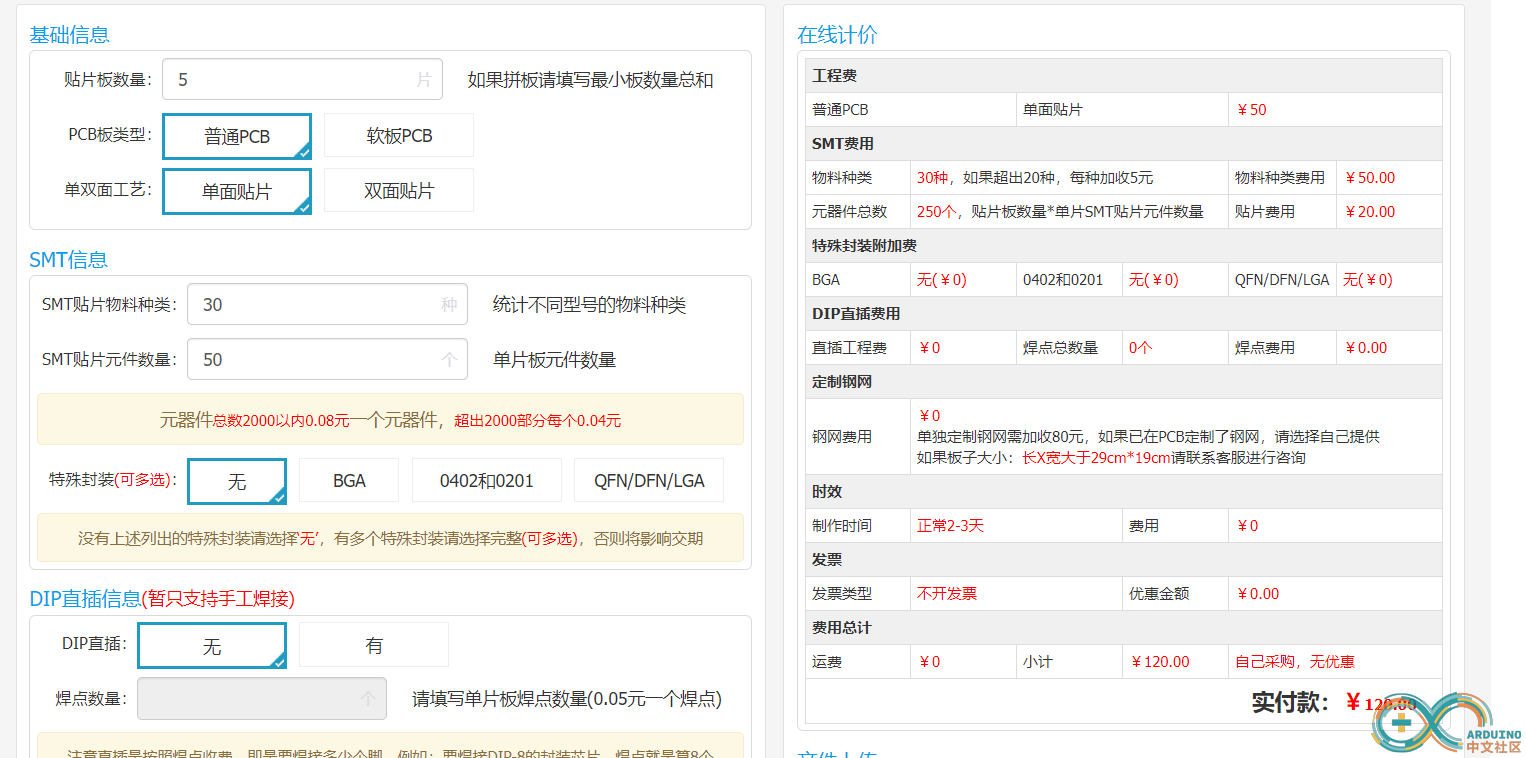Select 有 for DIP直插
The height and width of the screenshot is (758, 1526).
[x=374, y=646]
